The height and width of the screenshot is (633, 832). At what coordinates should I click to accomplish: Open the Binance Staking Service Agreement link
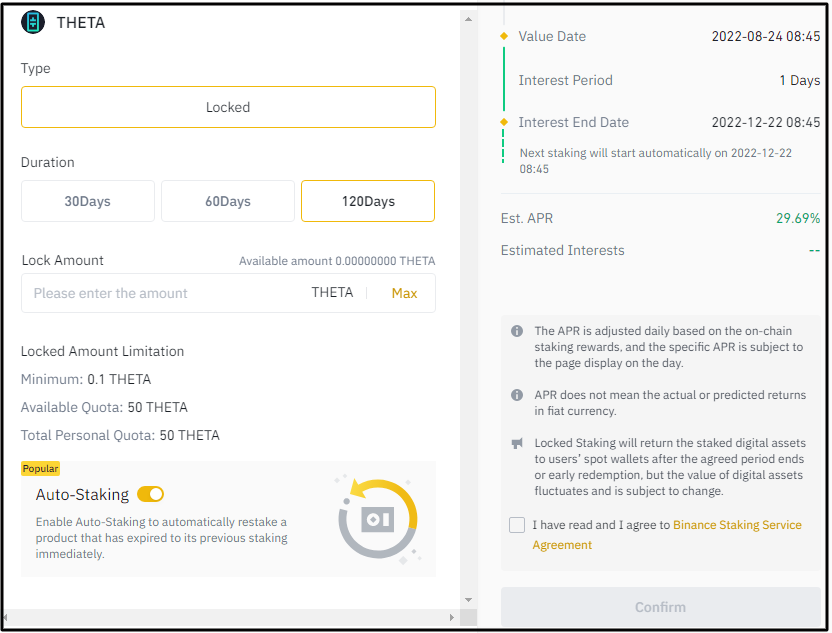click(736, 525)
